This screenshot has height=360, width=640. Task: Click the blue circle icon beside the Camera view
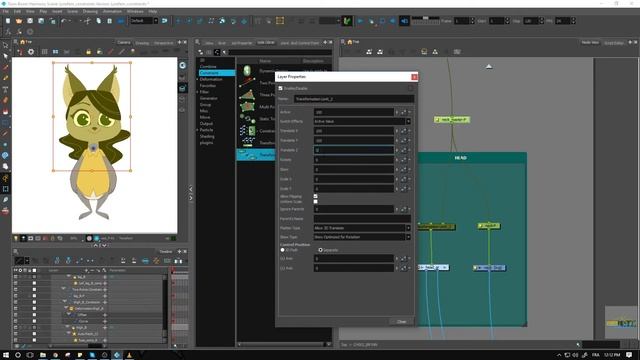[x=182, y=65]
